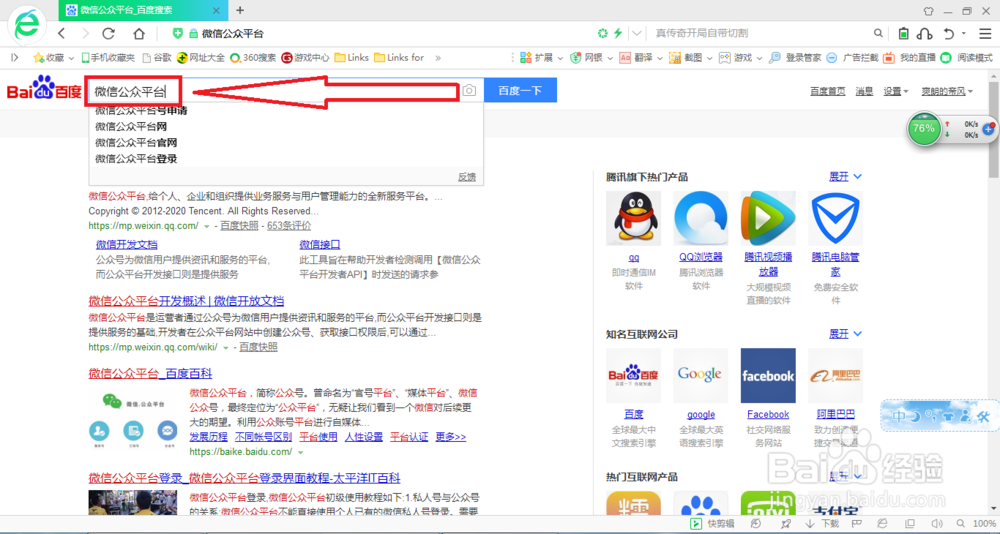The height and width of the screenshot is (534, 1000).
Task: Expand the 收藏 favorites dropdown arrow
Action: [71, 58]
